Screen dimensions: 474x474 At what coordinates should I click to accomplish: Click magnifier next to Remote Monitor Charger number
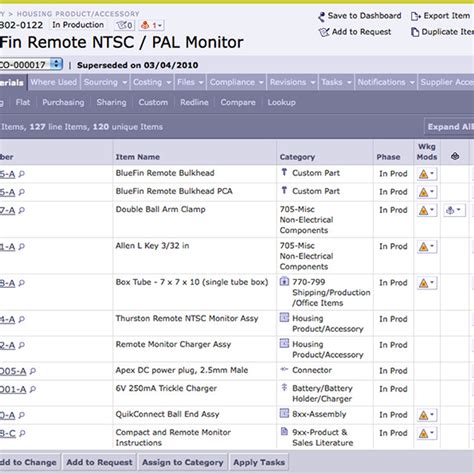click(22, 346)
